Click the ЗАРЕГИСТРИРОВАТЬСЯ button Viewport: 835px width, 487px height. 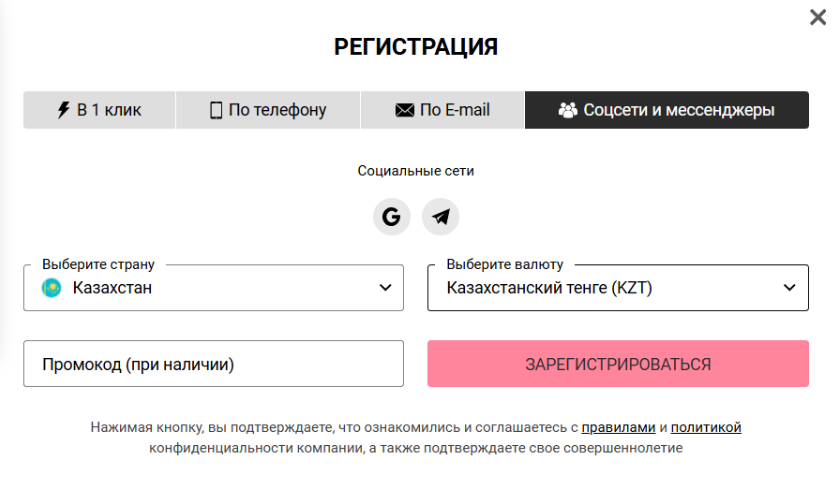[618, 364]
